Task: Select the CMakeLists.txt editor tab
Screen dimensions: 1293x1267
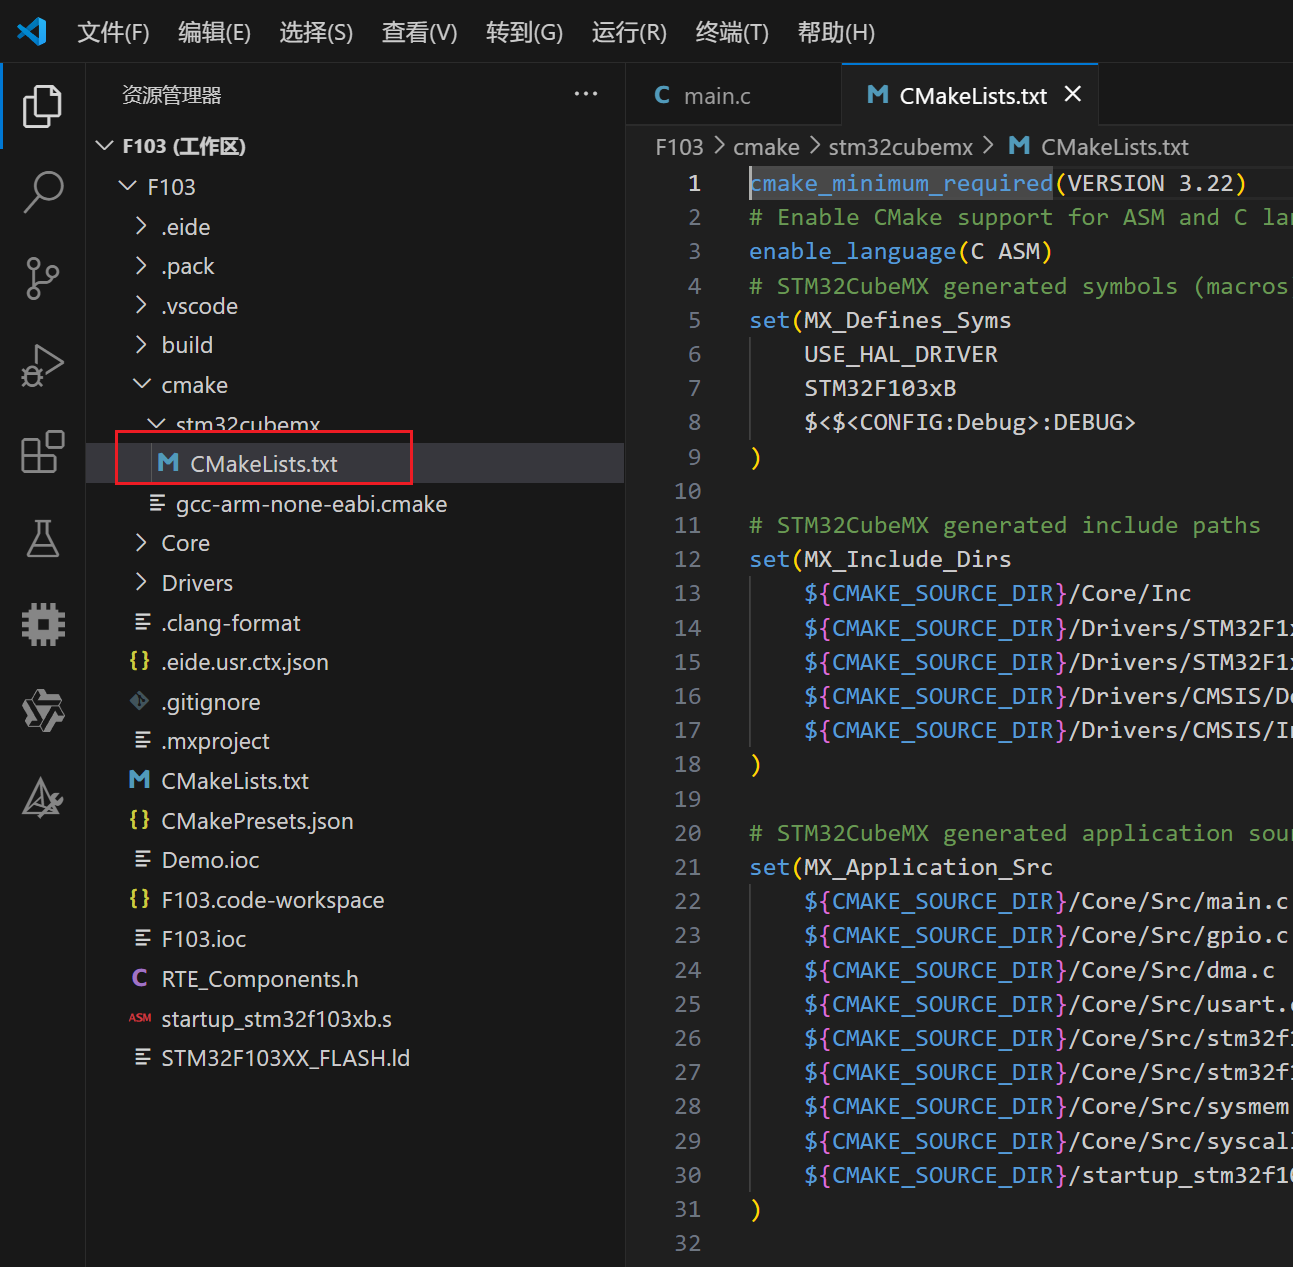Action: pyautogui.click(x=970, y=95)
